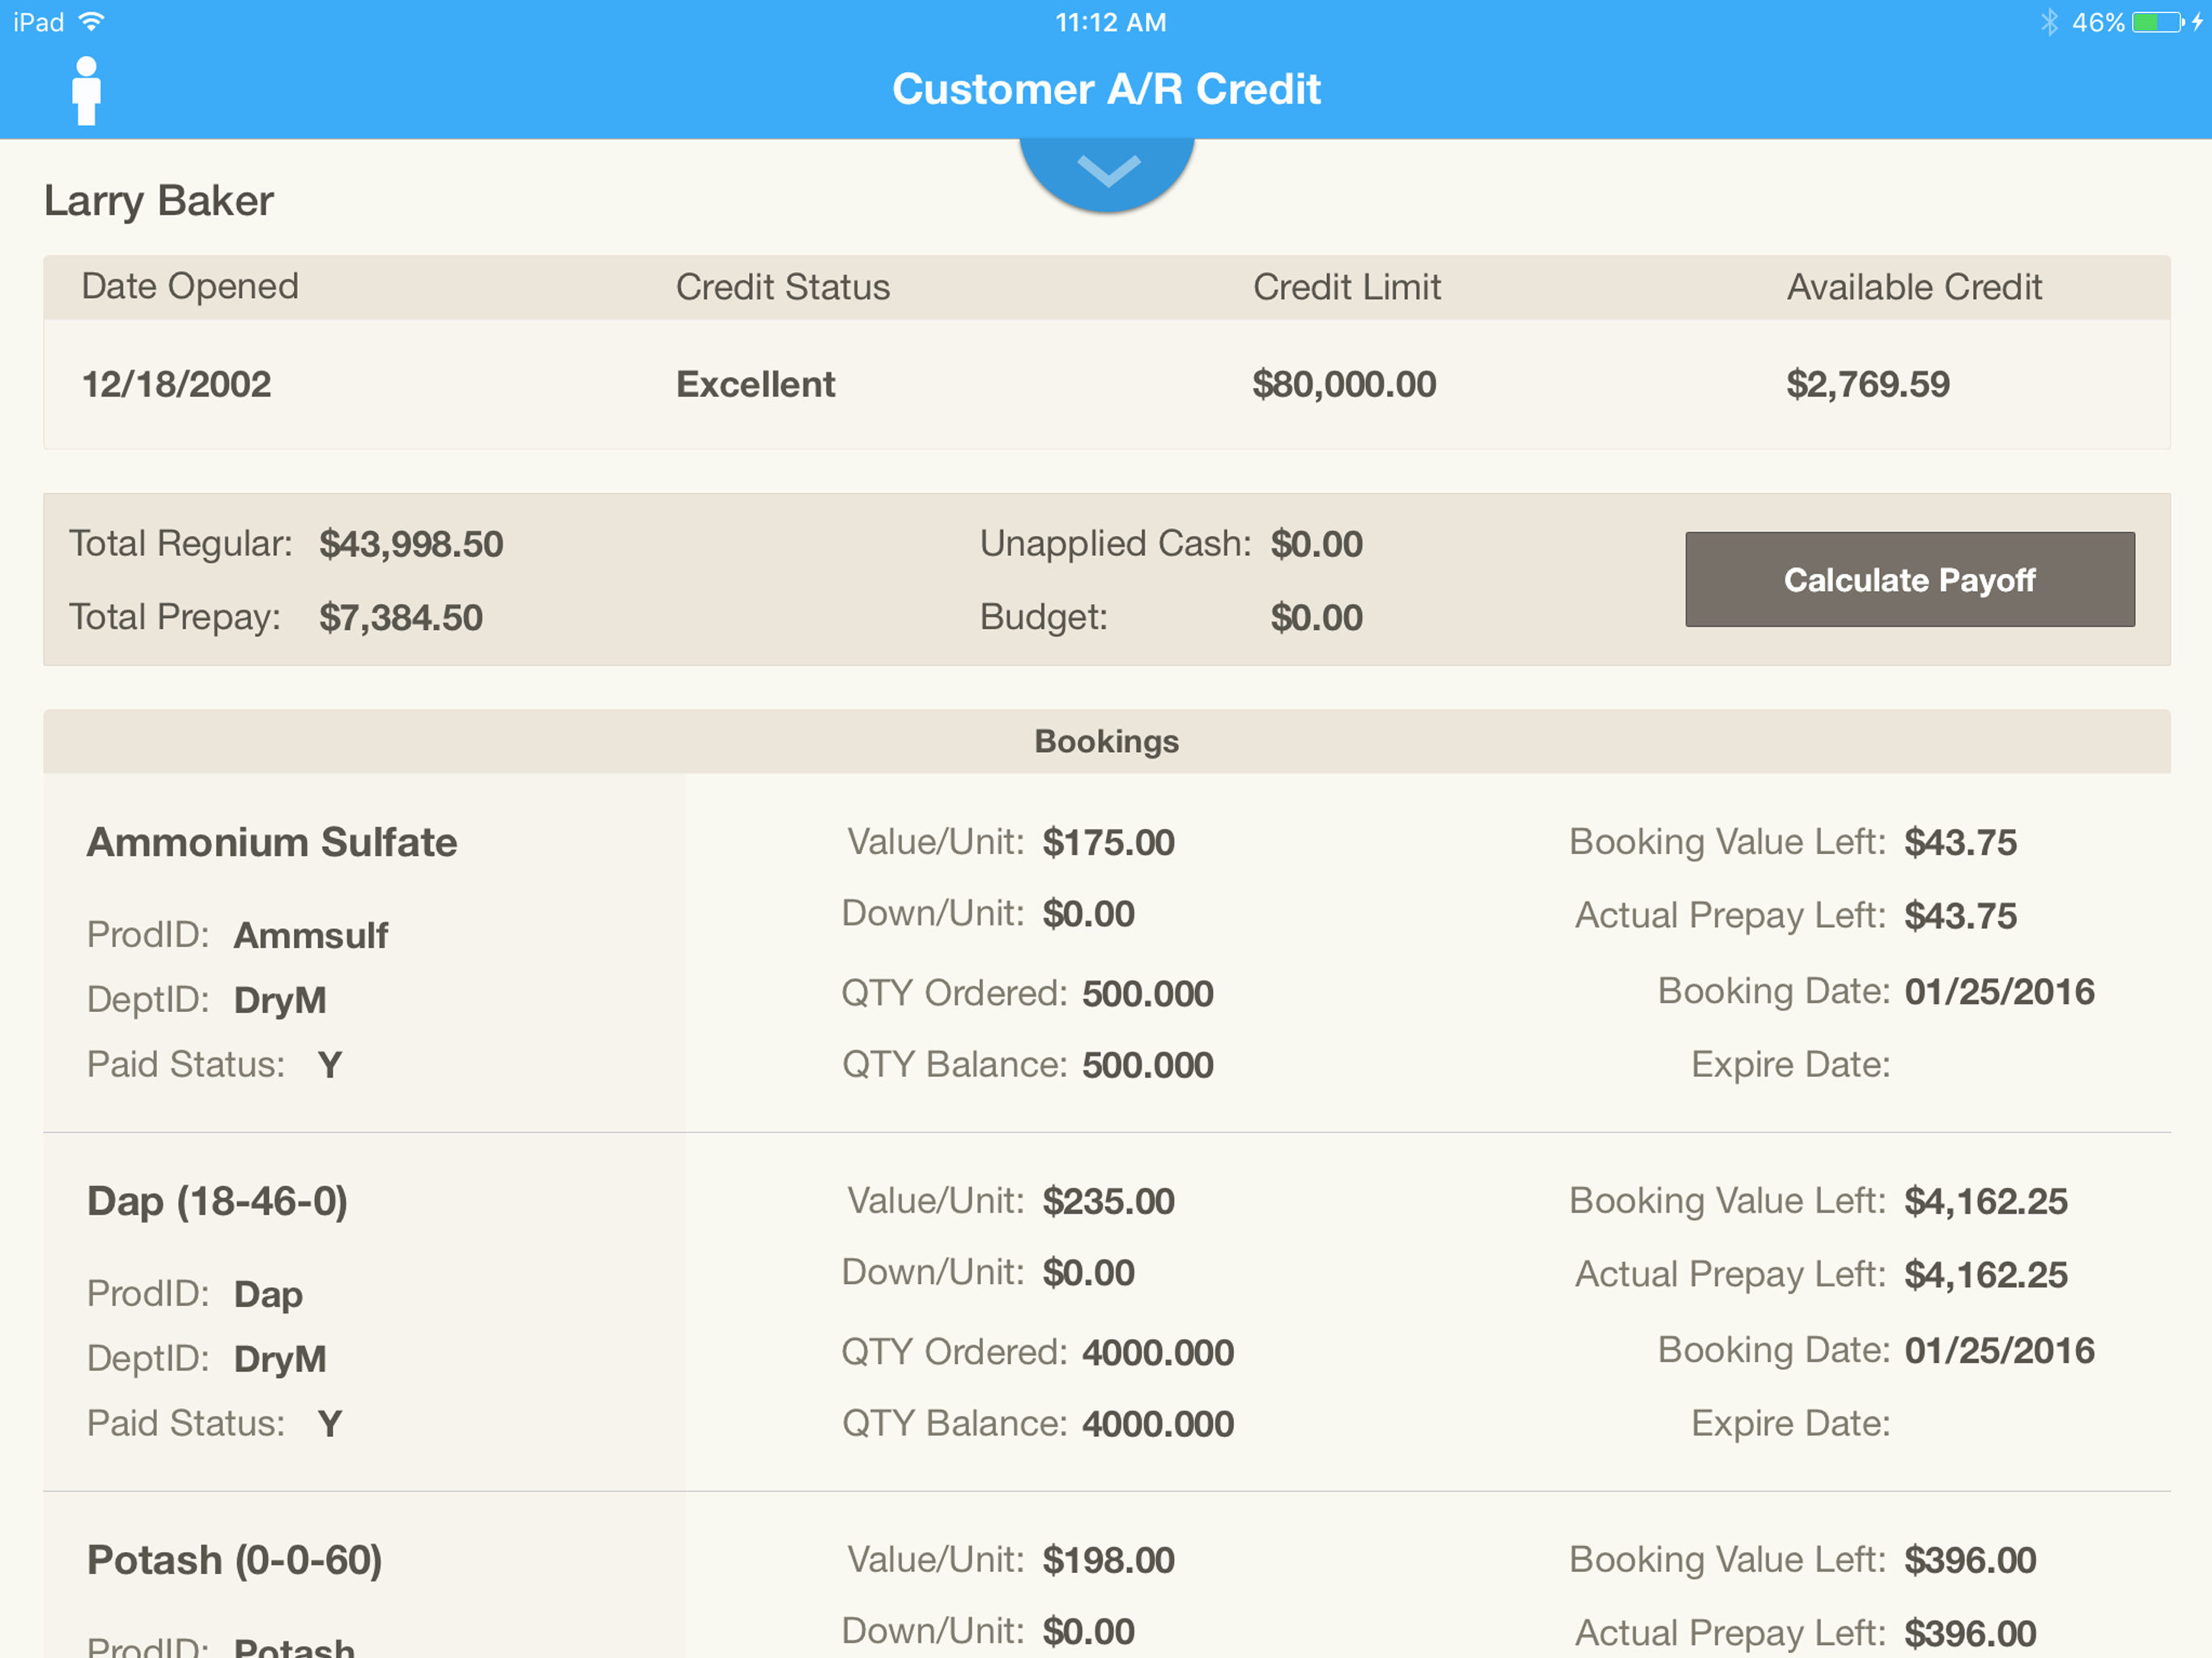The height and width of the screenshot is (1658, 2212).
Task: Select the customer name Larry Baker
Action: tap(159, 201)
